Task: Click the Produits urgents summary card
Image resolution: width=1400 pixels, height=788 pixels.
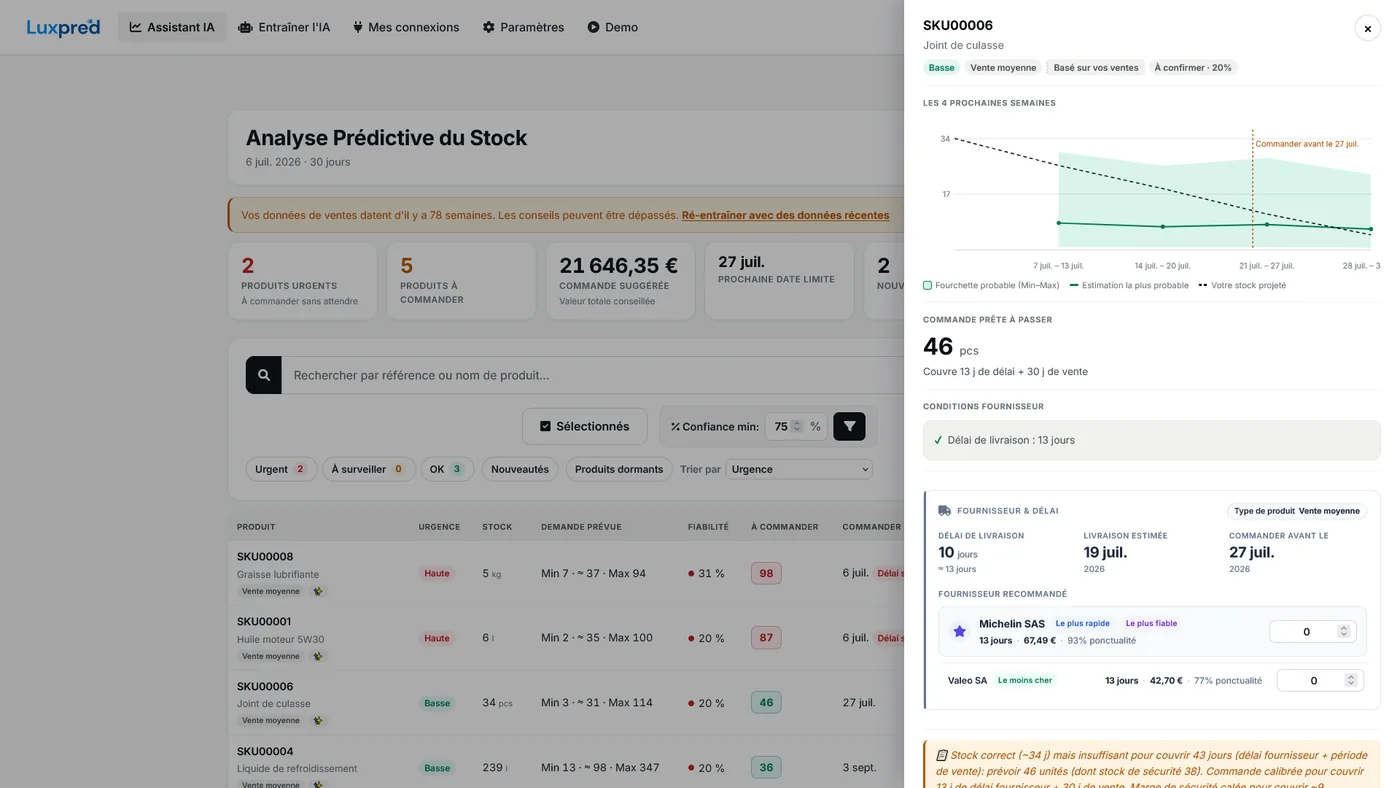Action: point(303,281)
